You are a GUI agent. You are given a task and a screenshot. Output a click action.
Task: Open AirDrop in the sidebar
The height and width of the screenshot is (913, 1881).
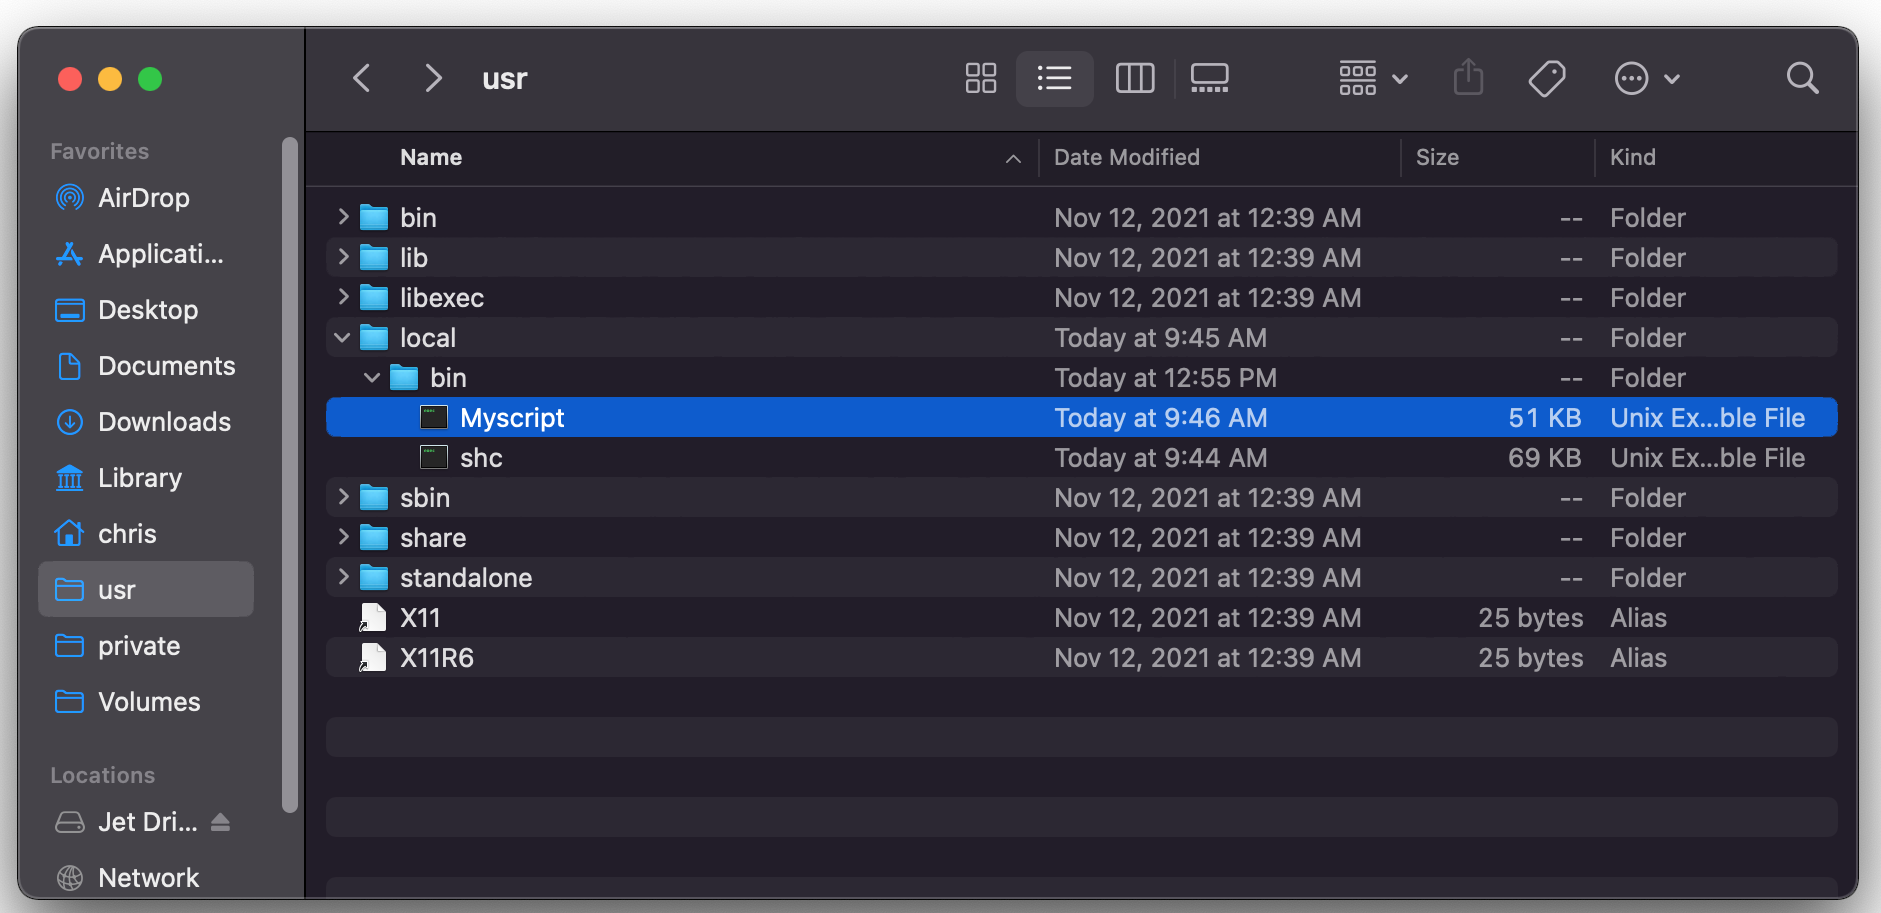[146, 198]
